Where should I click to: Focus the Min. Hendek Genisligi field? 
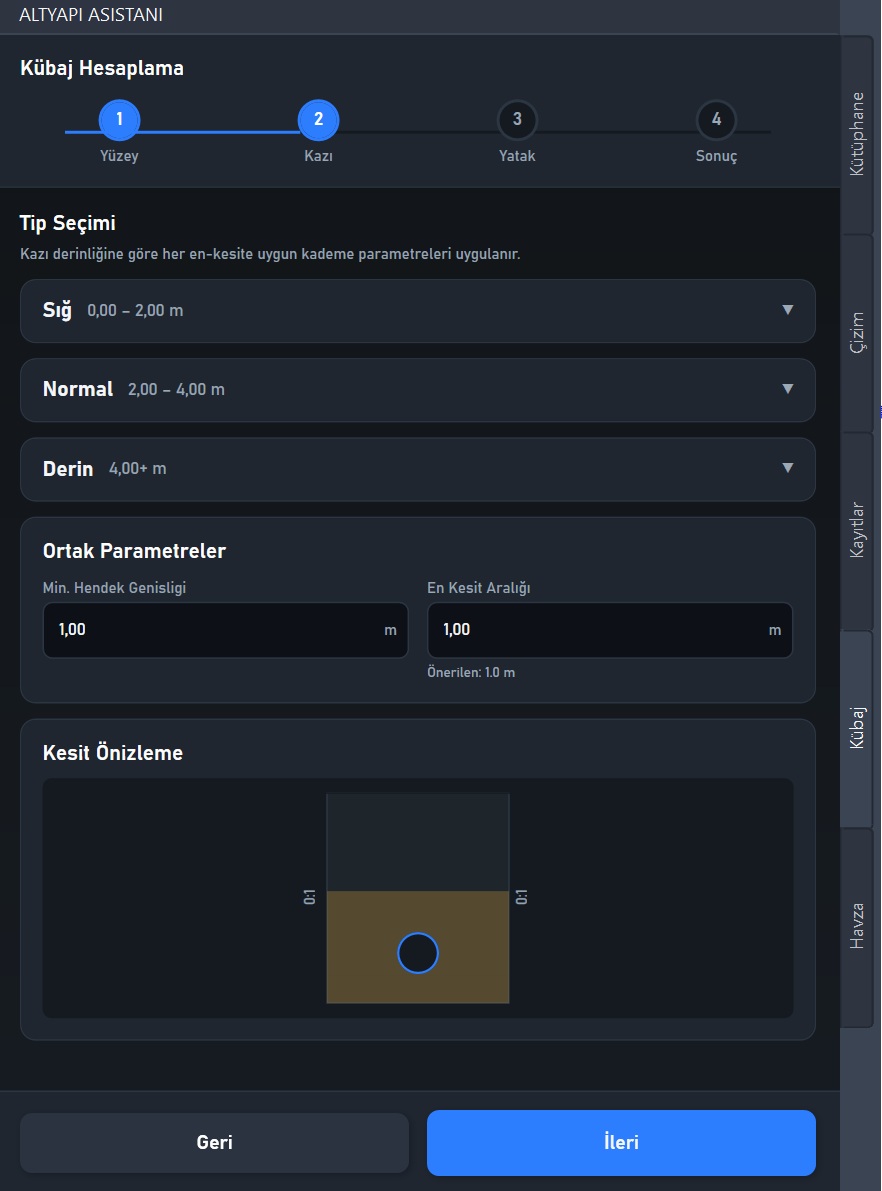click(226, 630)
